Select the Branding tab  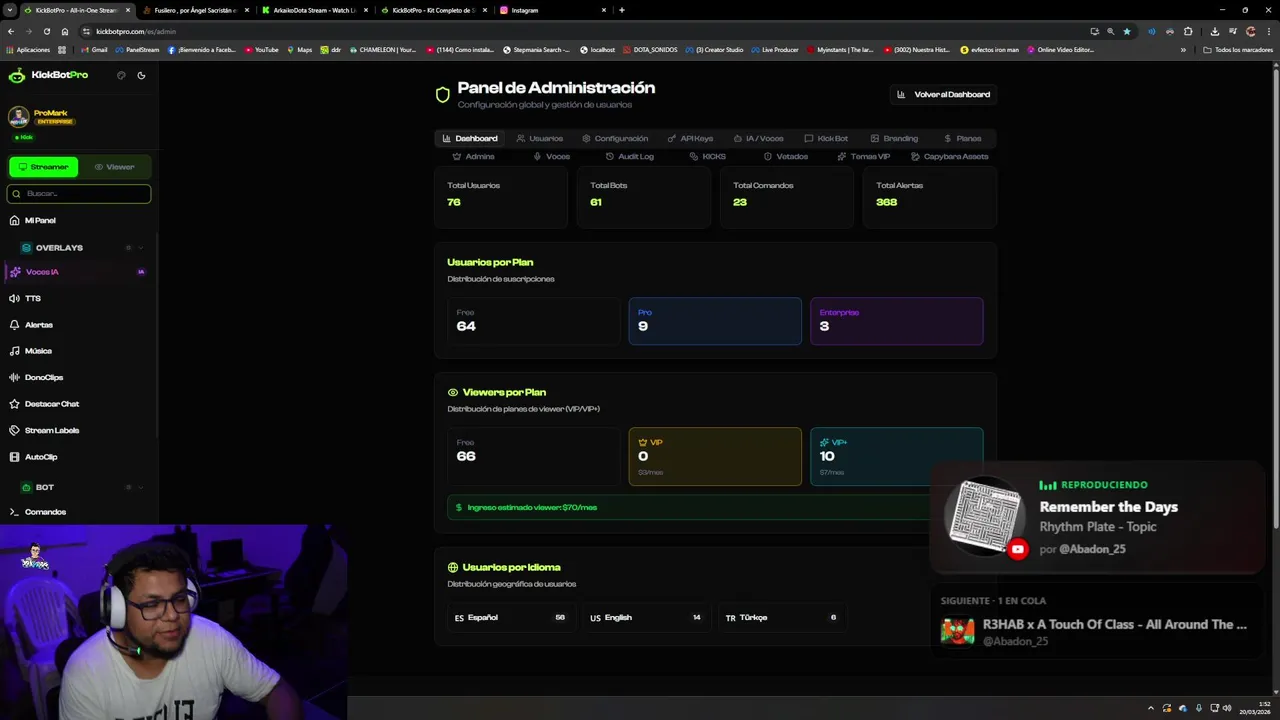(894, 138)
